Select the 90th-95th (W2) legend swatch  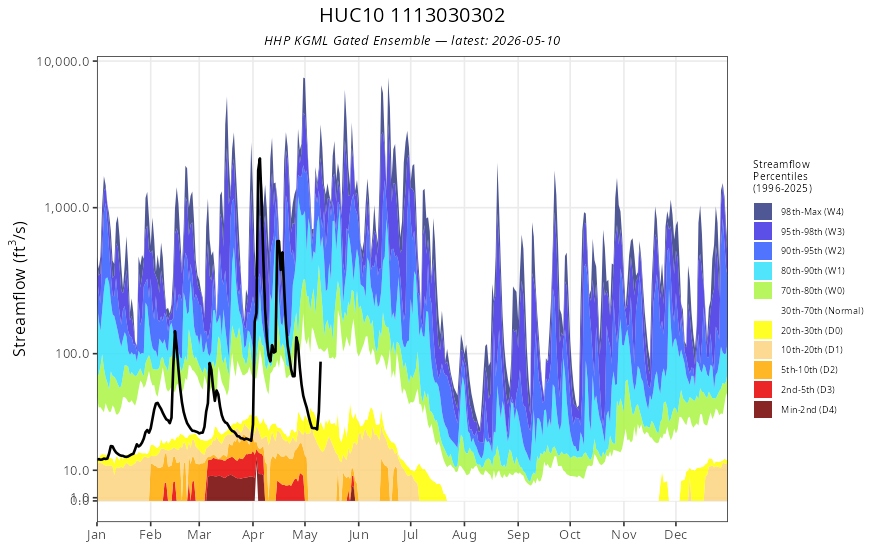pos(763,251)
